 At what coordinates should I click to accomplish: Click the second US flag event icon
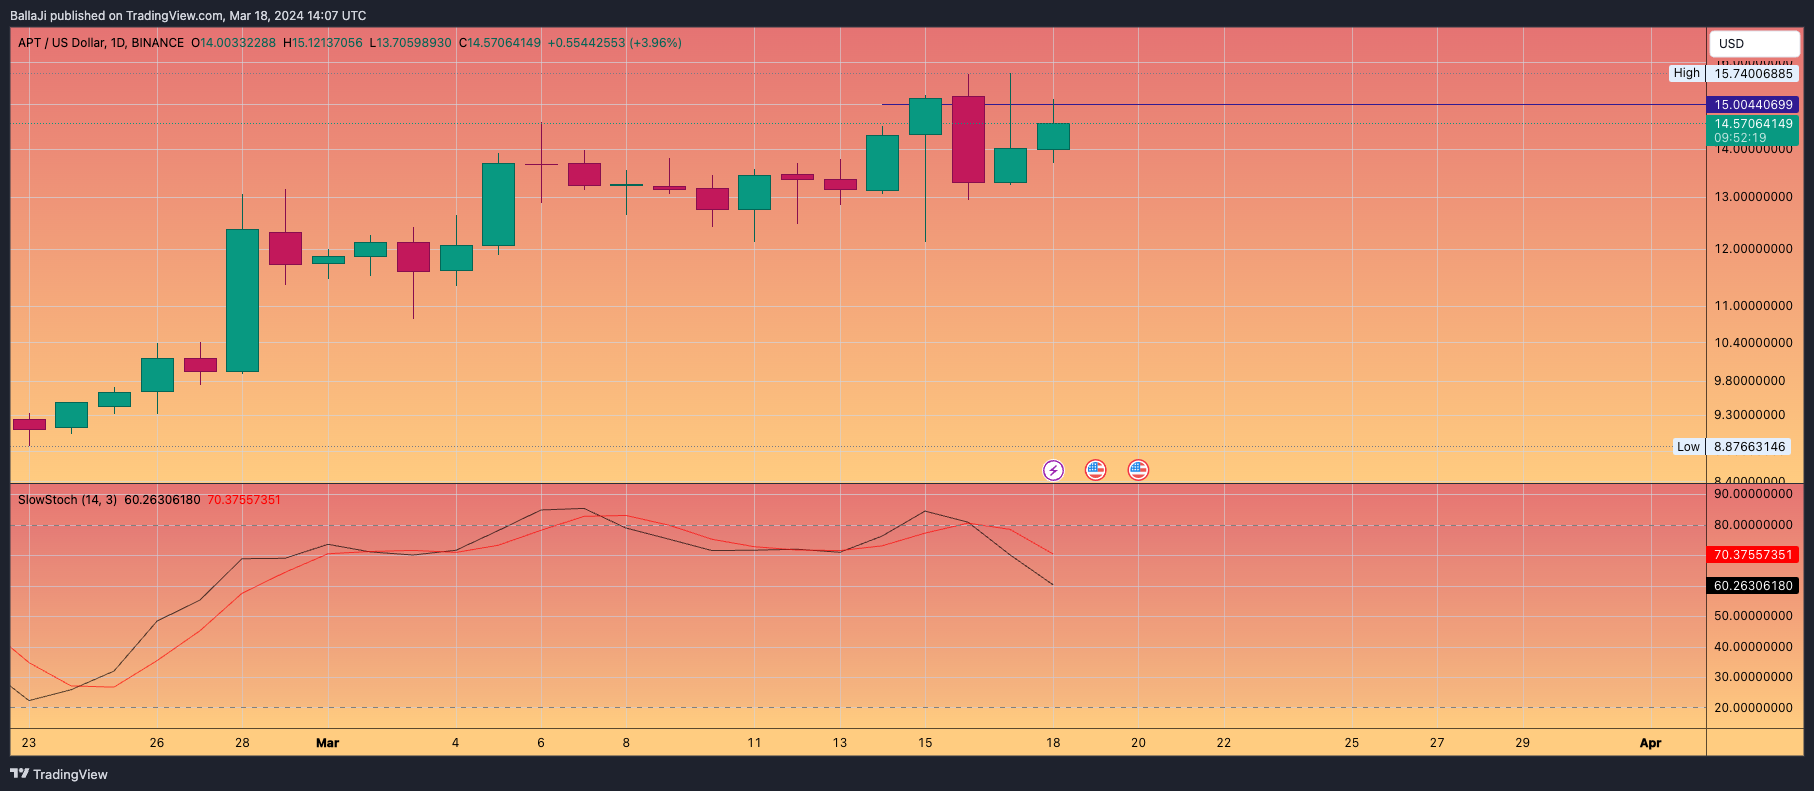(1138, 470)
